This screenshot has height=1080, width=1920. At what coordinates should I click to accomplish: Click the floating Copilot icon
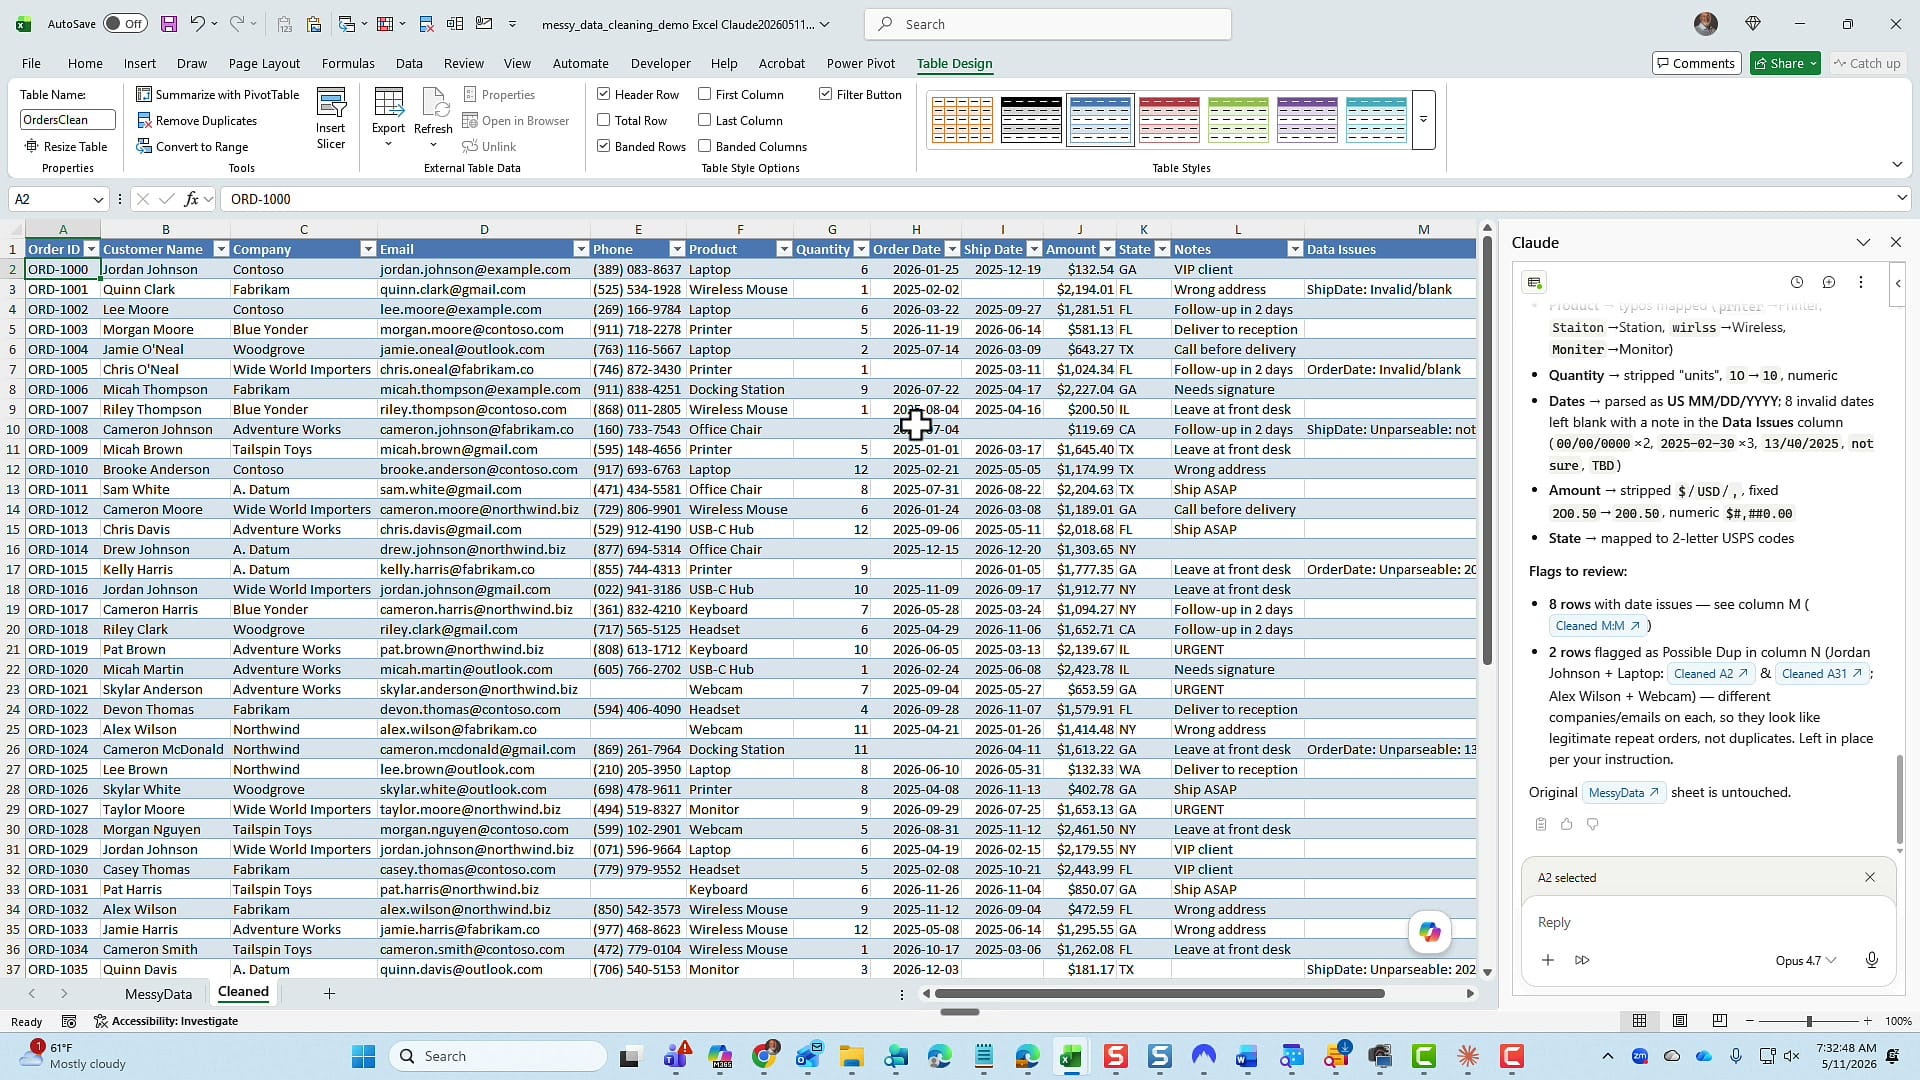point(1430,932)
